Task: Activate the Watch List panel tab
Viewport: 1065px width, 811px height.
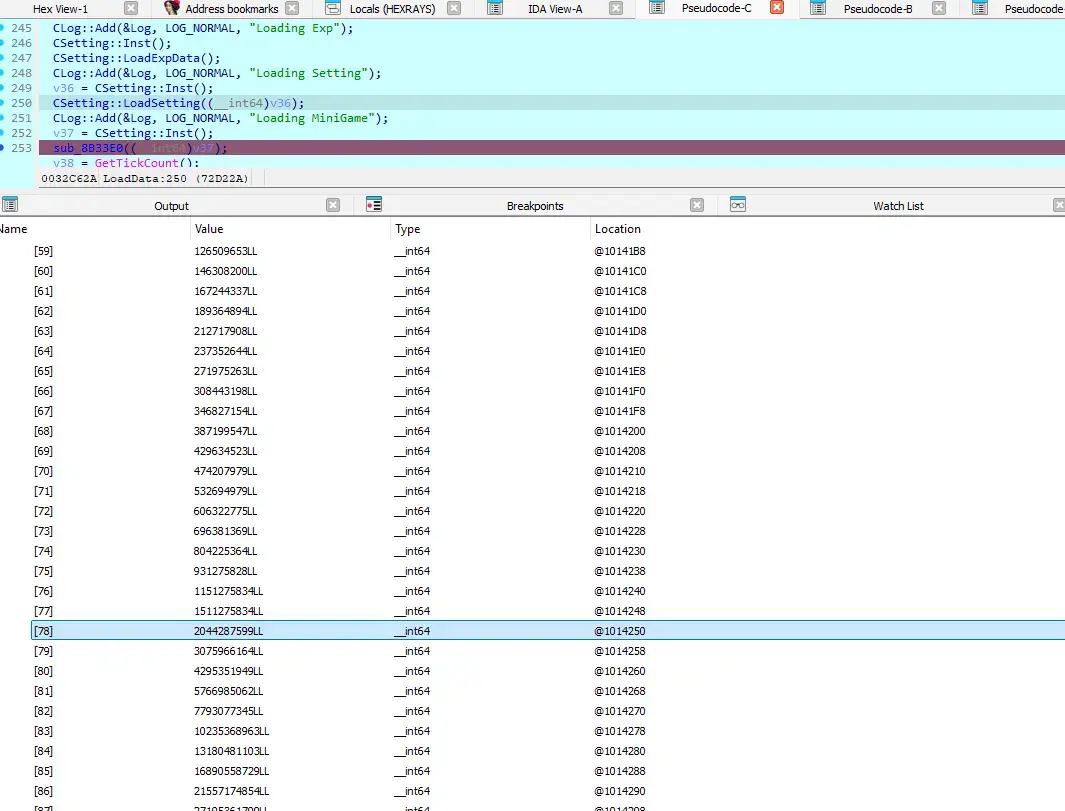Action: point(898,206)
